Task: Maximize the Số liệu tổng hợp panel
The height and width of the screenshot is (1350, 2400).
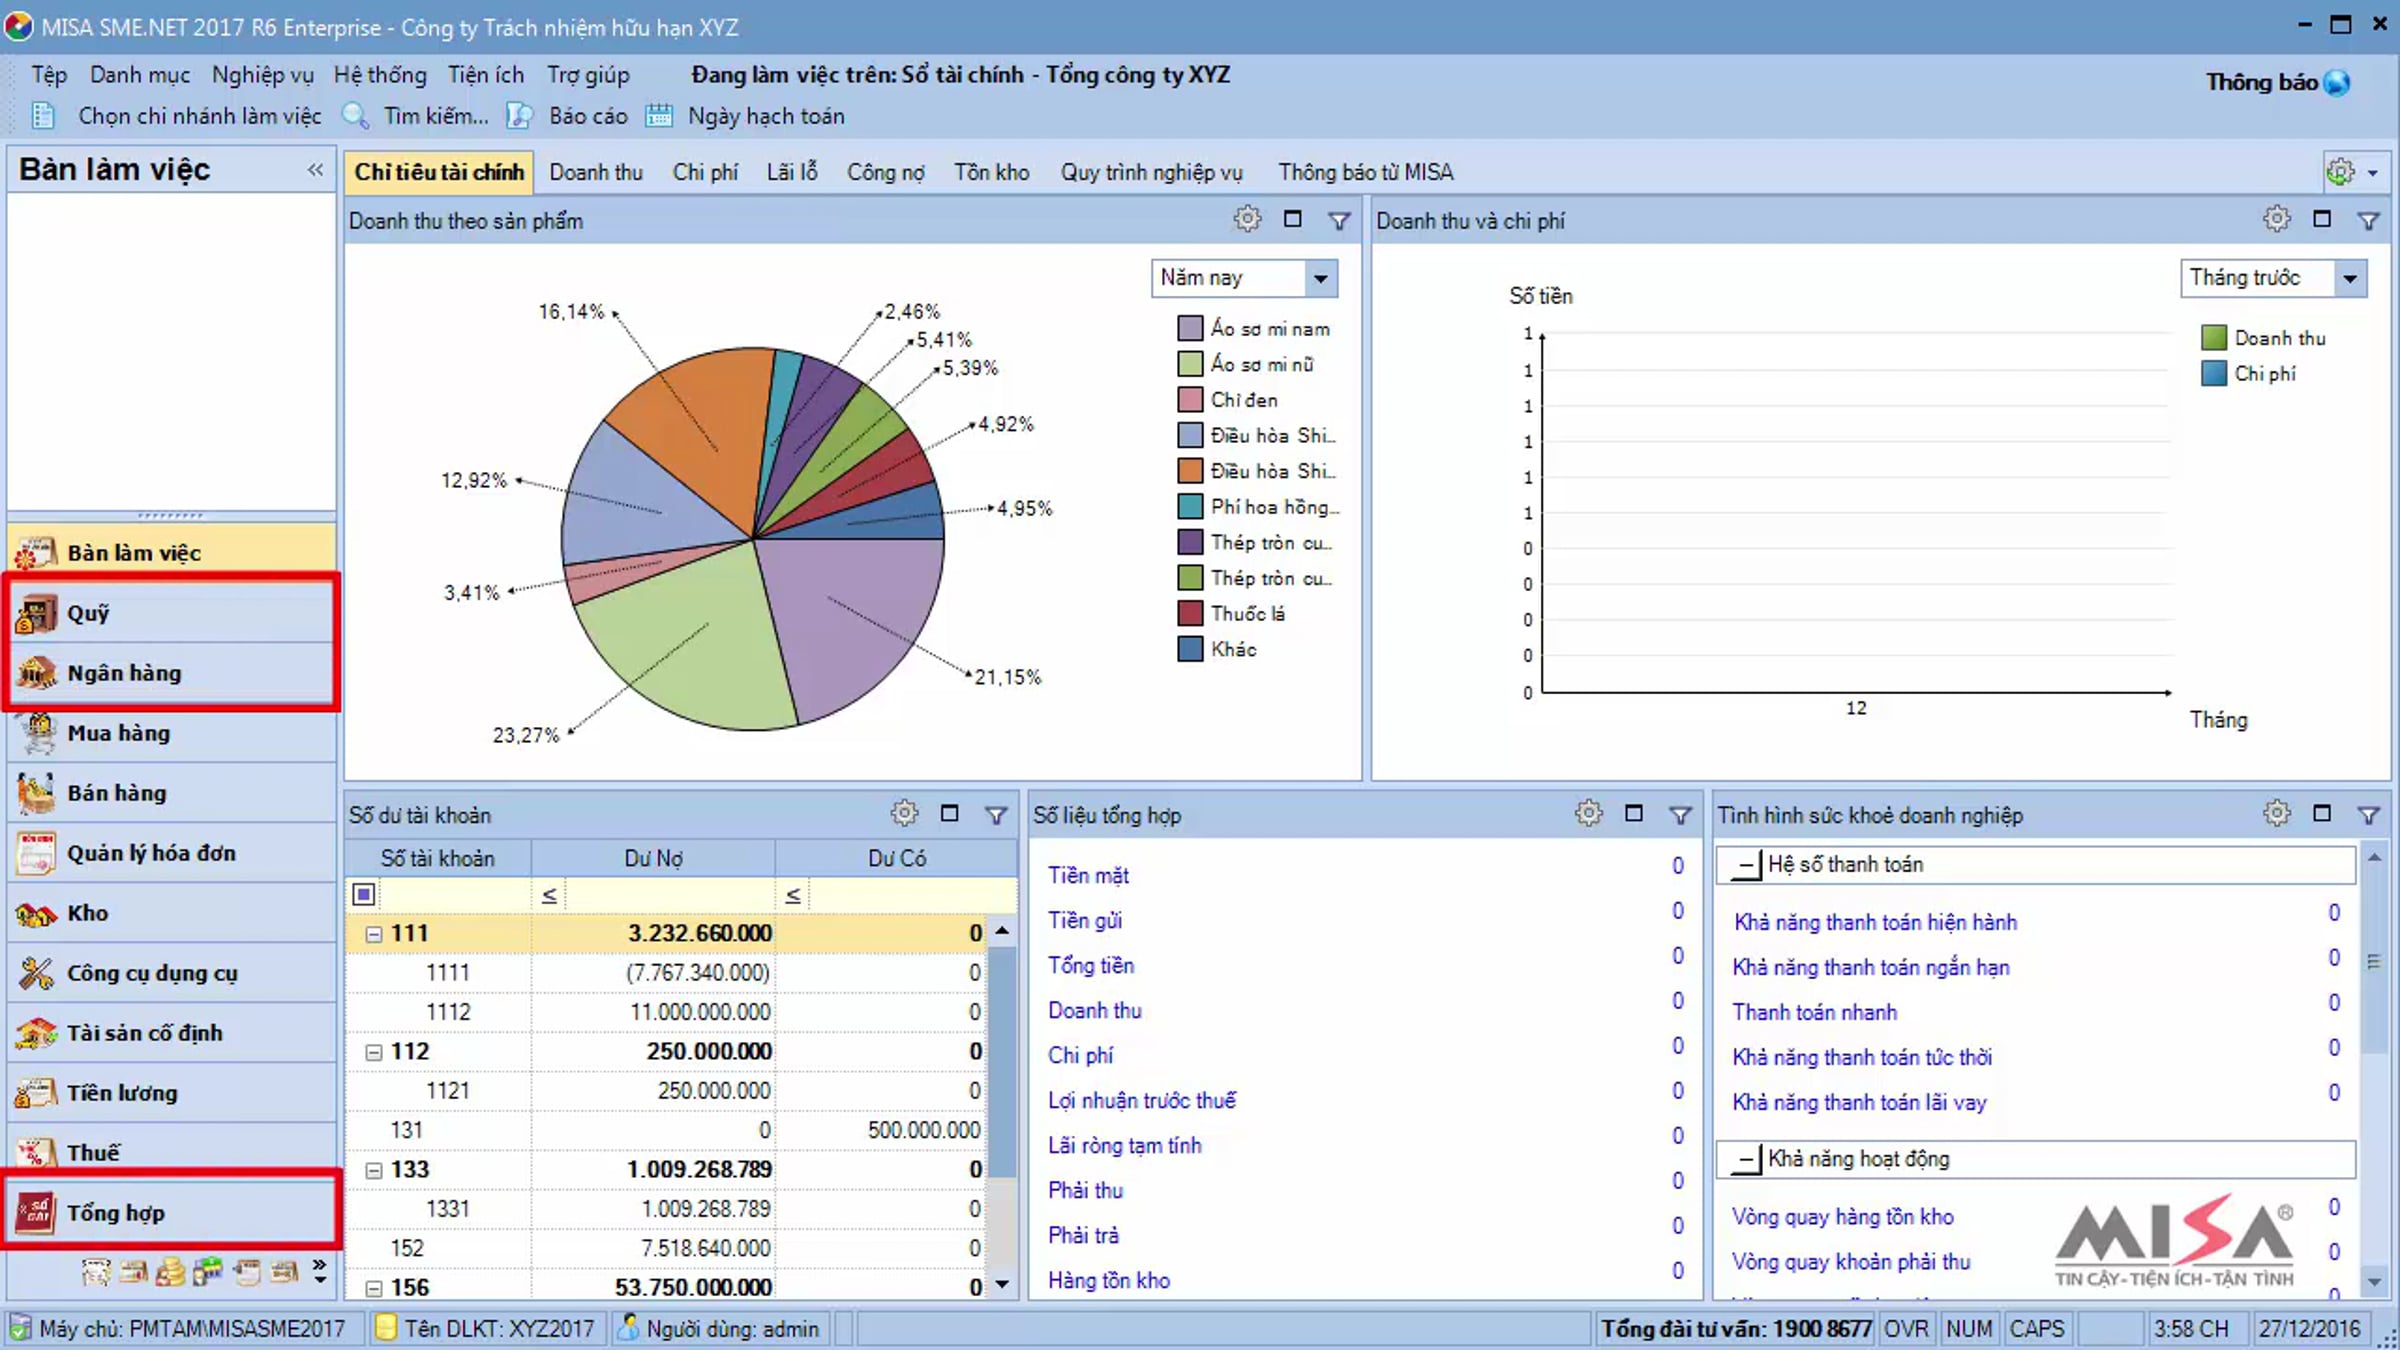Action: click(1634, 813)
